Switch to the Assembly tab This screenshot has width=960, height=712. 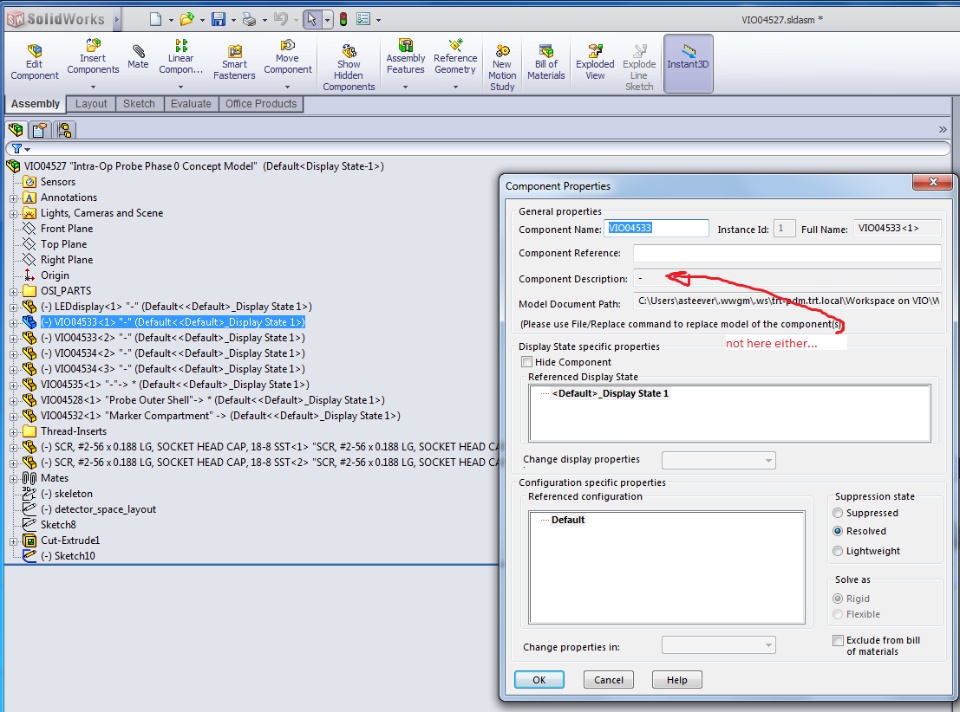[36, 103]
